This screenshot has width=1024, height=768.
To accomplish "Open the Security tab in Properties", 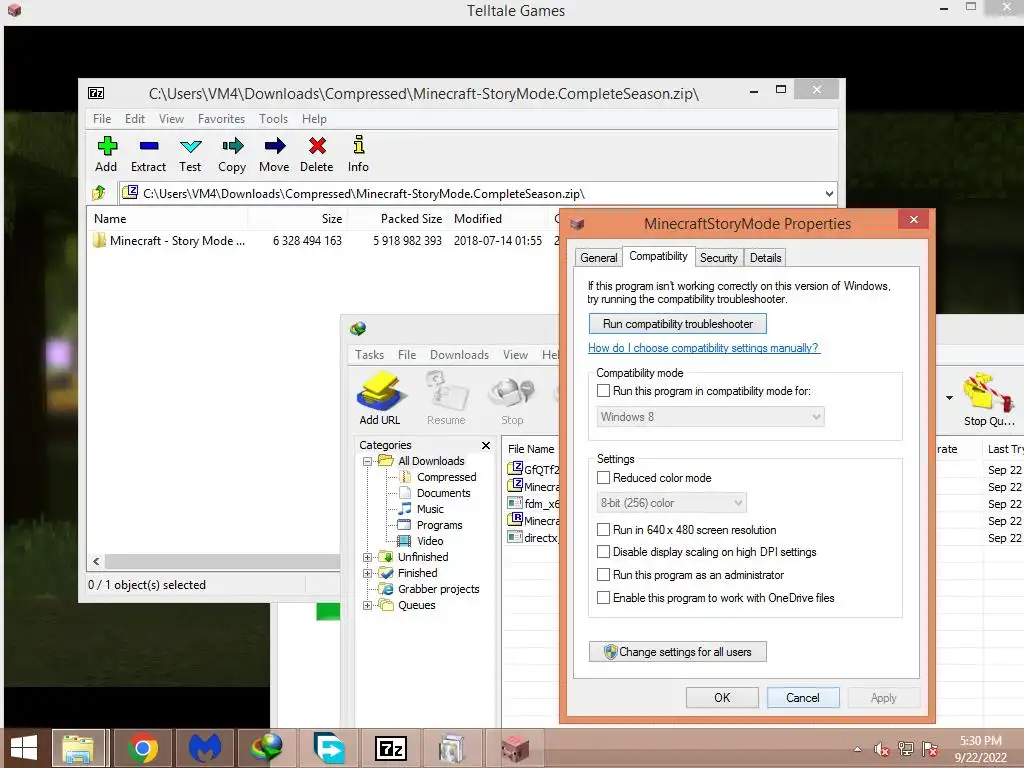I will click(x=718, y=258).
